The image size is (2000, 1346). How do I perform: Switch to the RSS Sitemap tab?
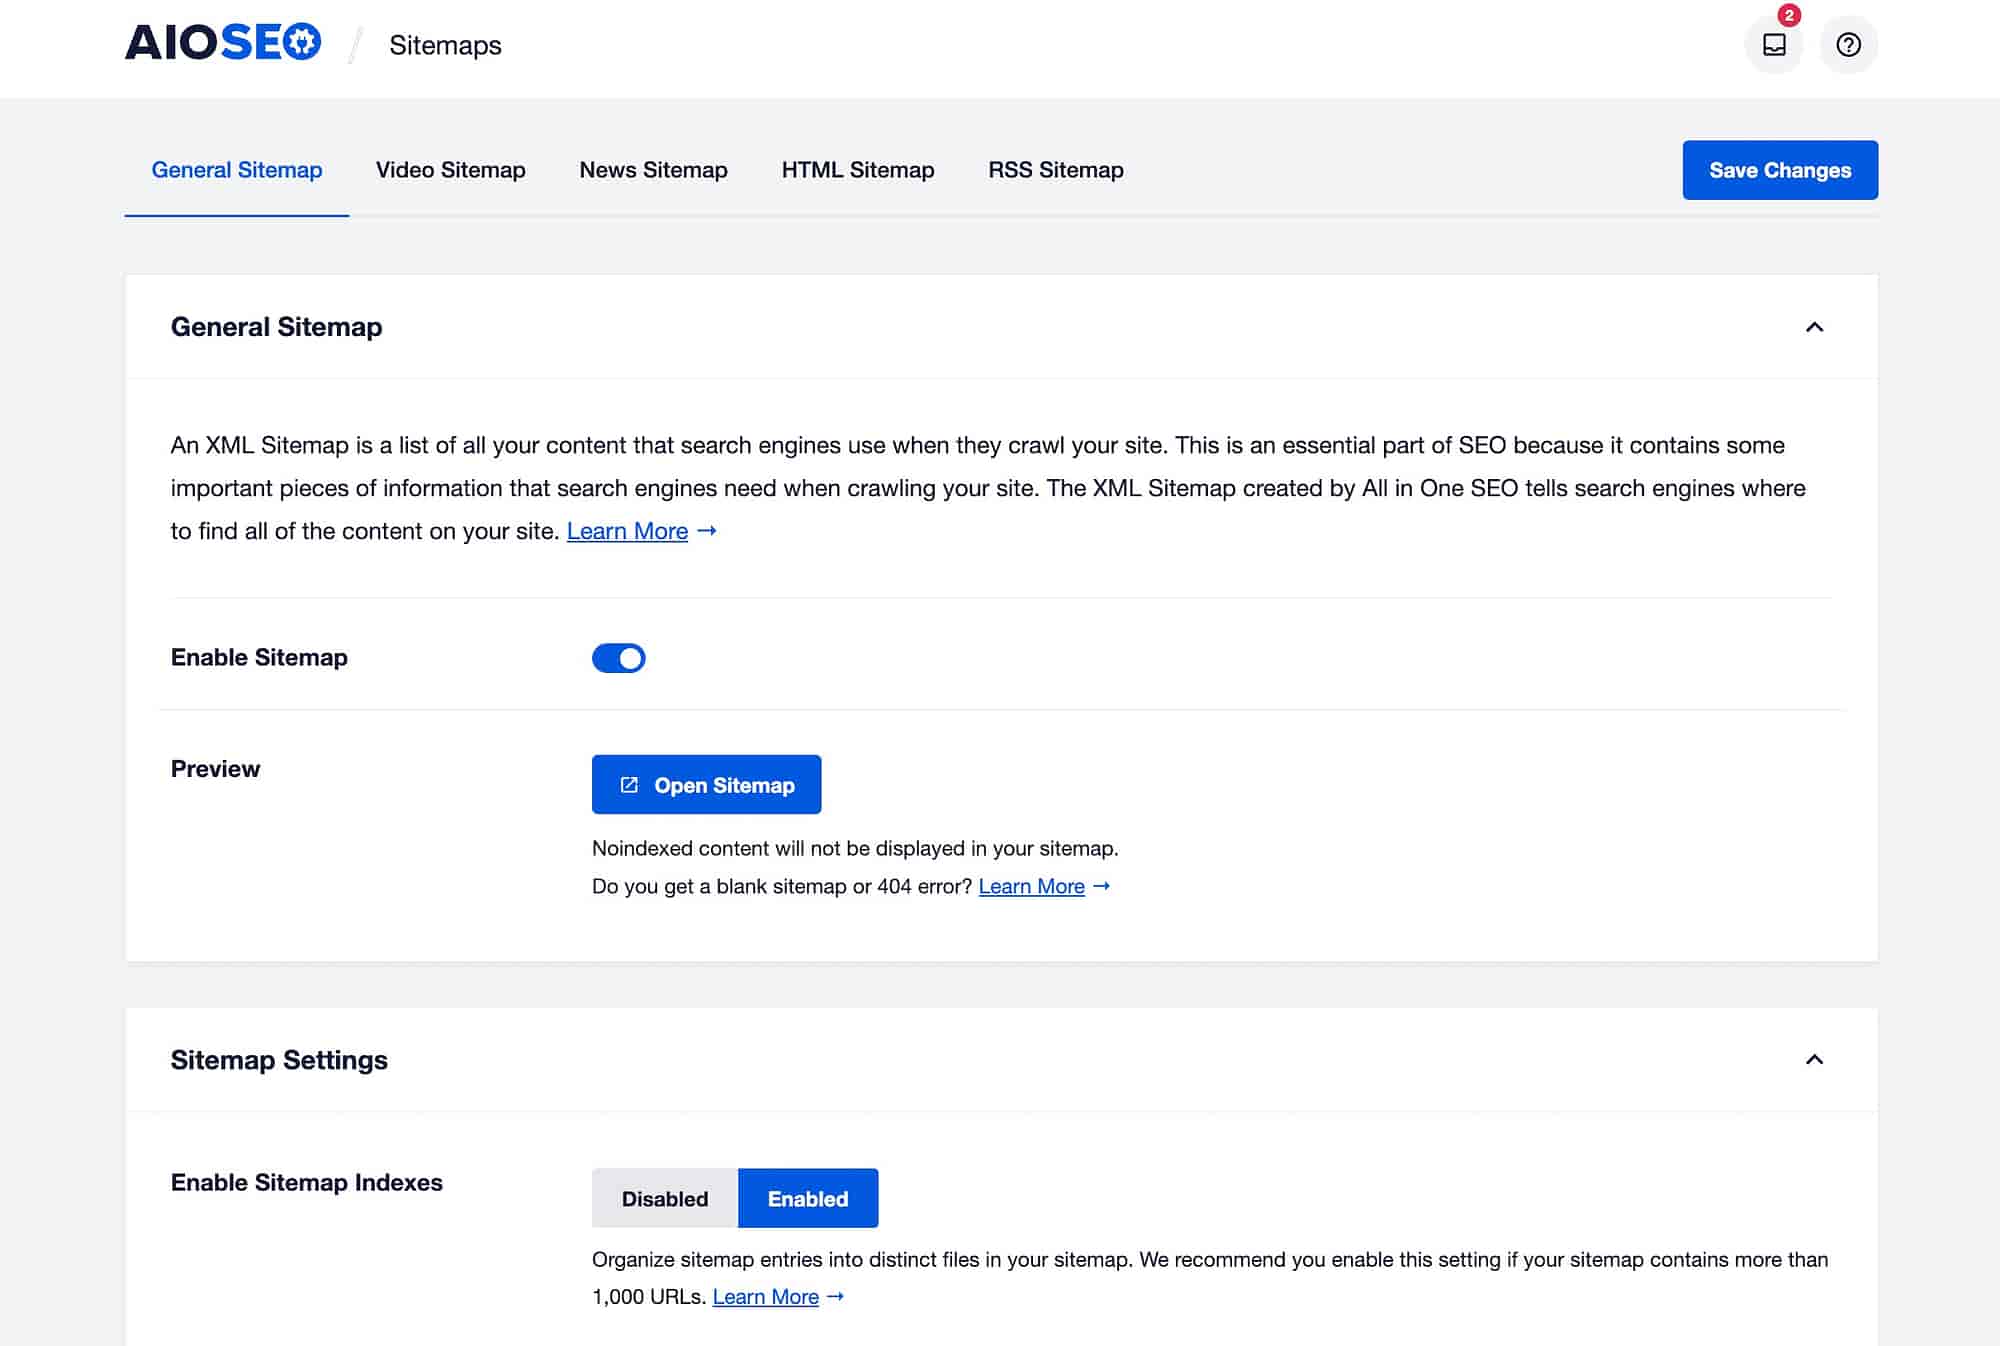click(1056, 170)
